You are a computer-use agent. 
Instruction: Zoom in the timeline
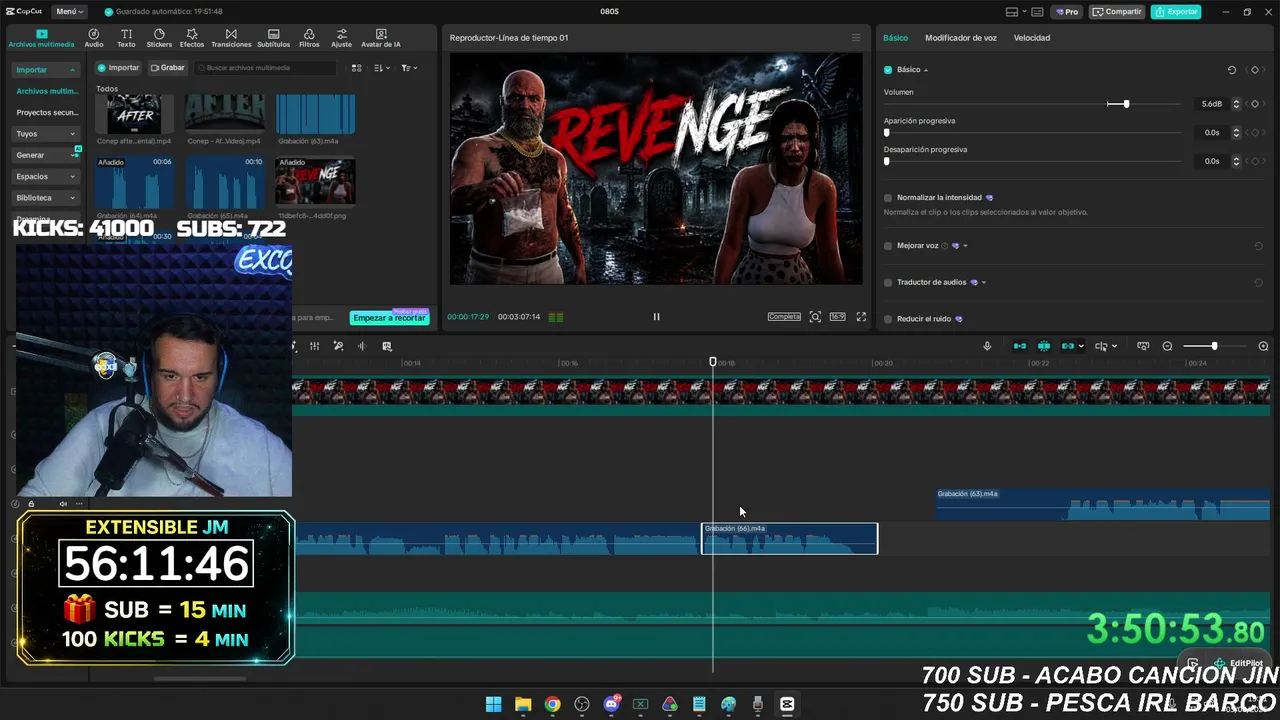1263,346
